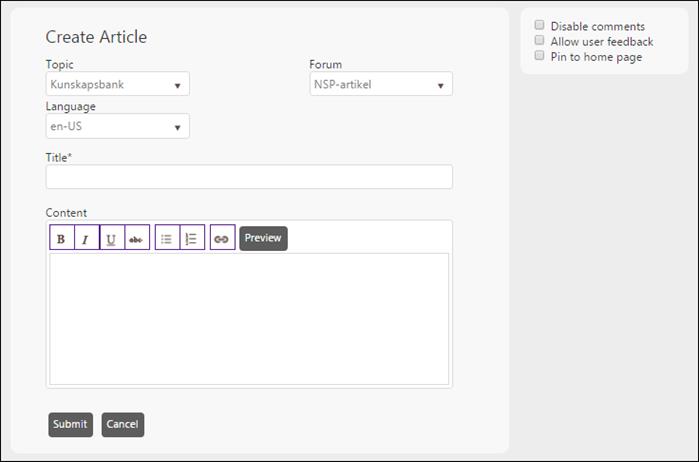Open the Language dropdown set to en-US

(117, 127)
